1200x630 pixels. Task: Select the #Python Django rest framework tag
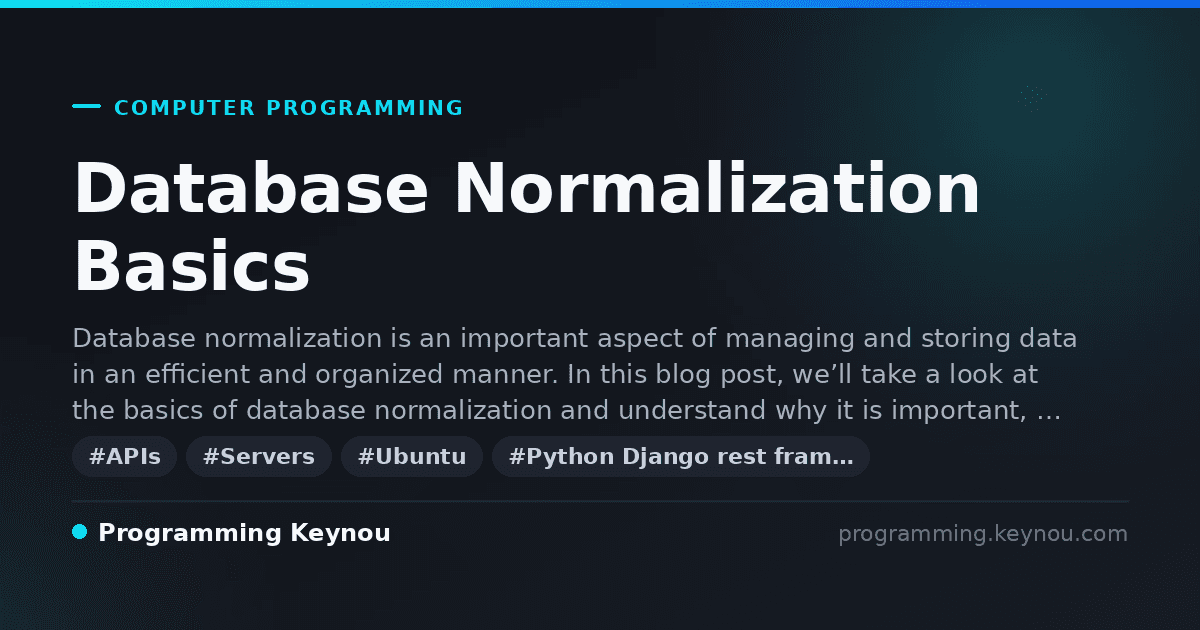click(x=681, y=457)
